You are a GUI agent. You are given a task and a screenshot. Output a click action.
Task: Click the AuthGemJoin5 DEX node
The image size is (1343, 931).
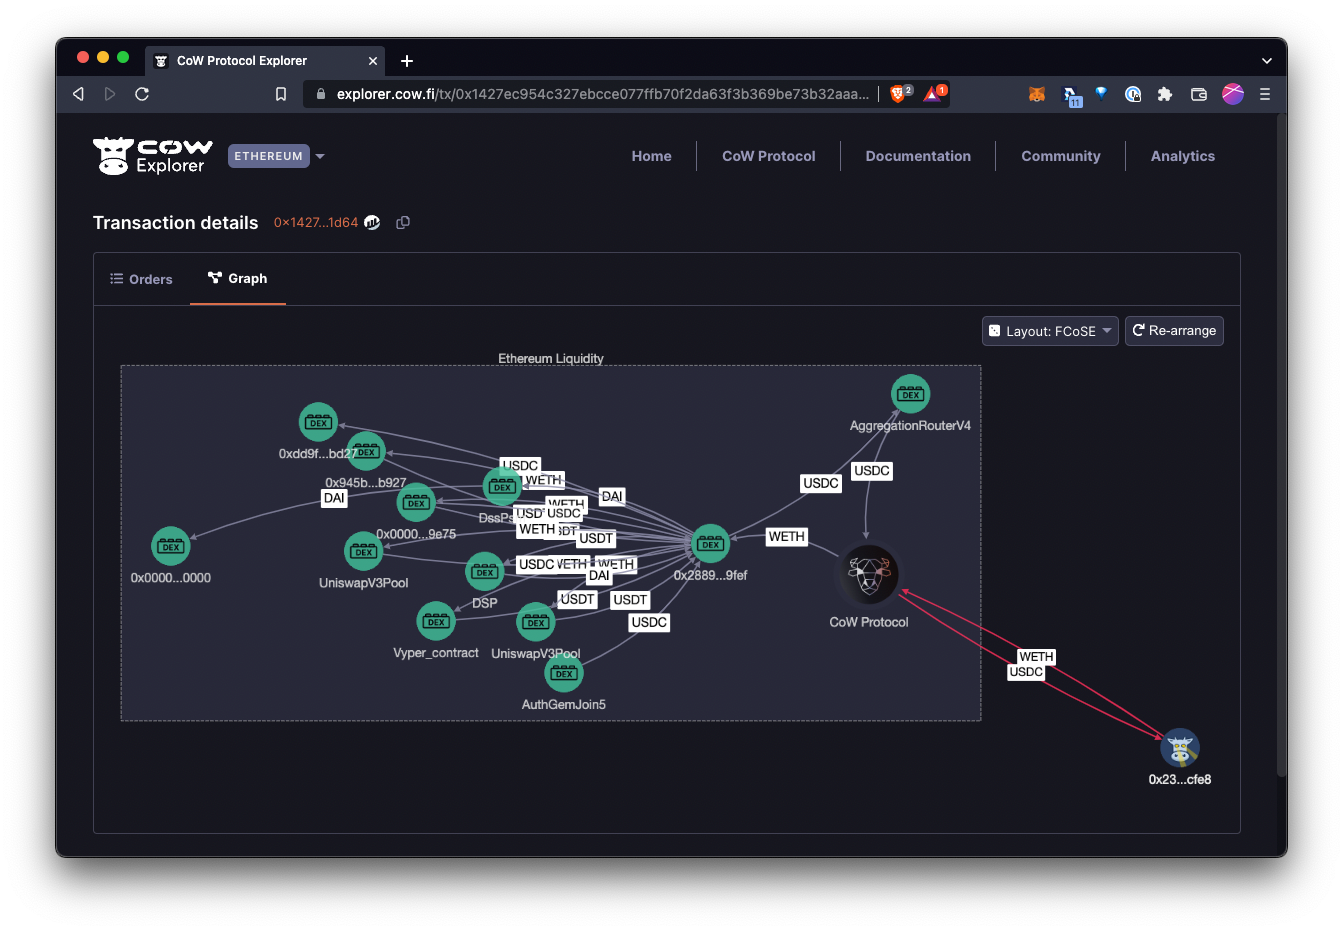(x=563, y=673)
